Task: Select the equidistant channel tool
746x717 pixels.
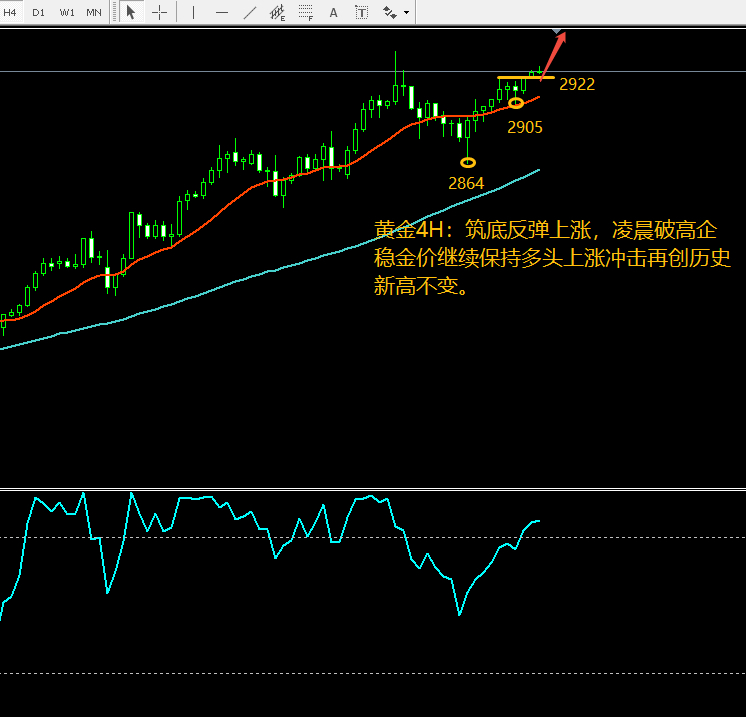Action: pos(277,12)
